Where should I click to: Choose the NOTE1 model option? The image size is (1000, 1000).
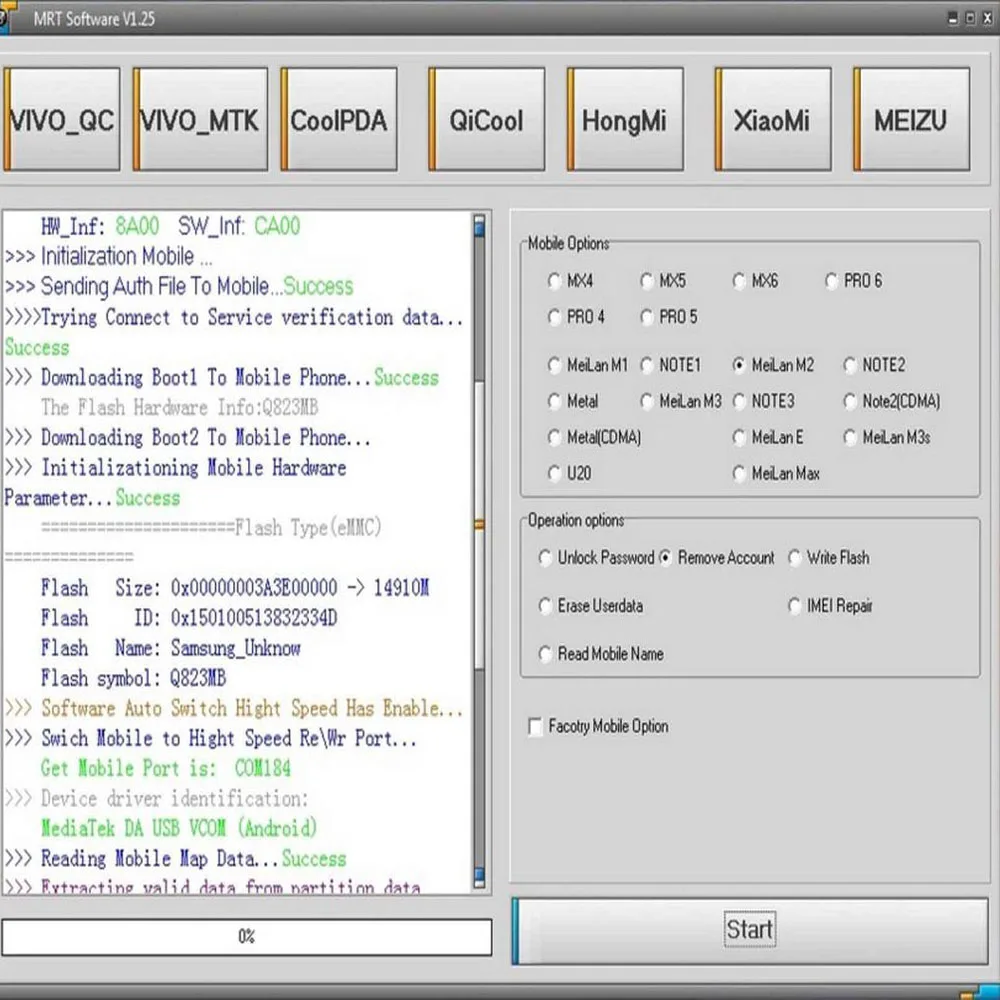coord(670,365)
